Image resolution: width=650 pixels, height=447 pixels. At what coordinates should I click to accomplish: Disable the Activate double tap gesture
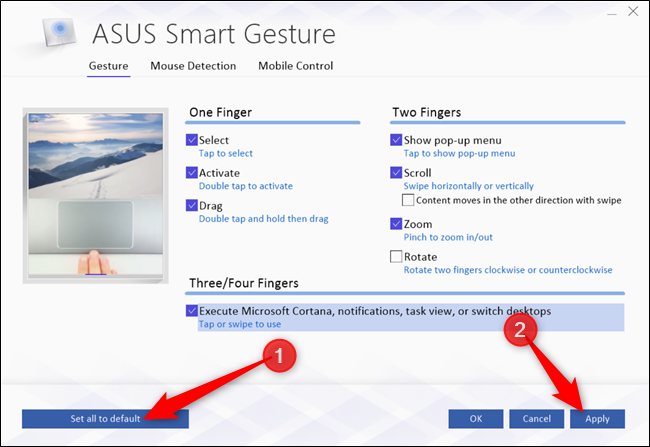pyautogui.click(x=192, y=172)
